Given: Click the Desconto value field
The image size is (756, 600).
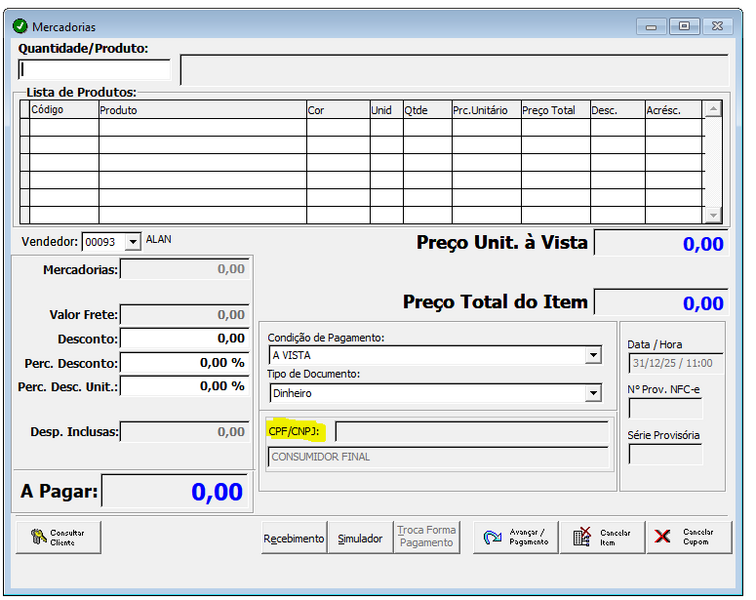Looking at the screenshot, I should click(185, 339).
